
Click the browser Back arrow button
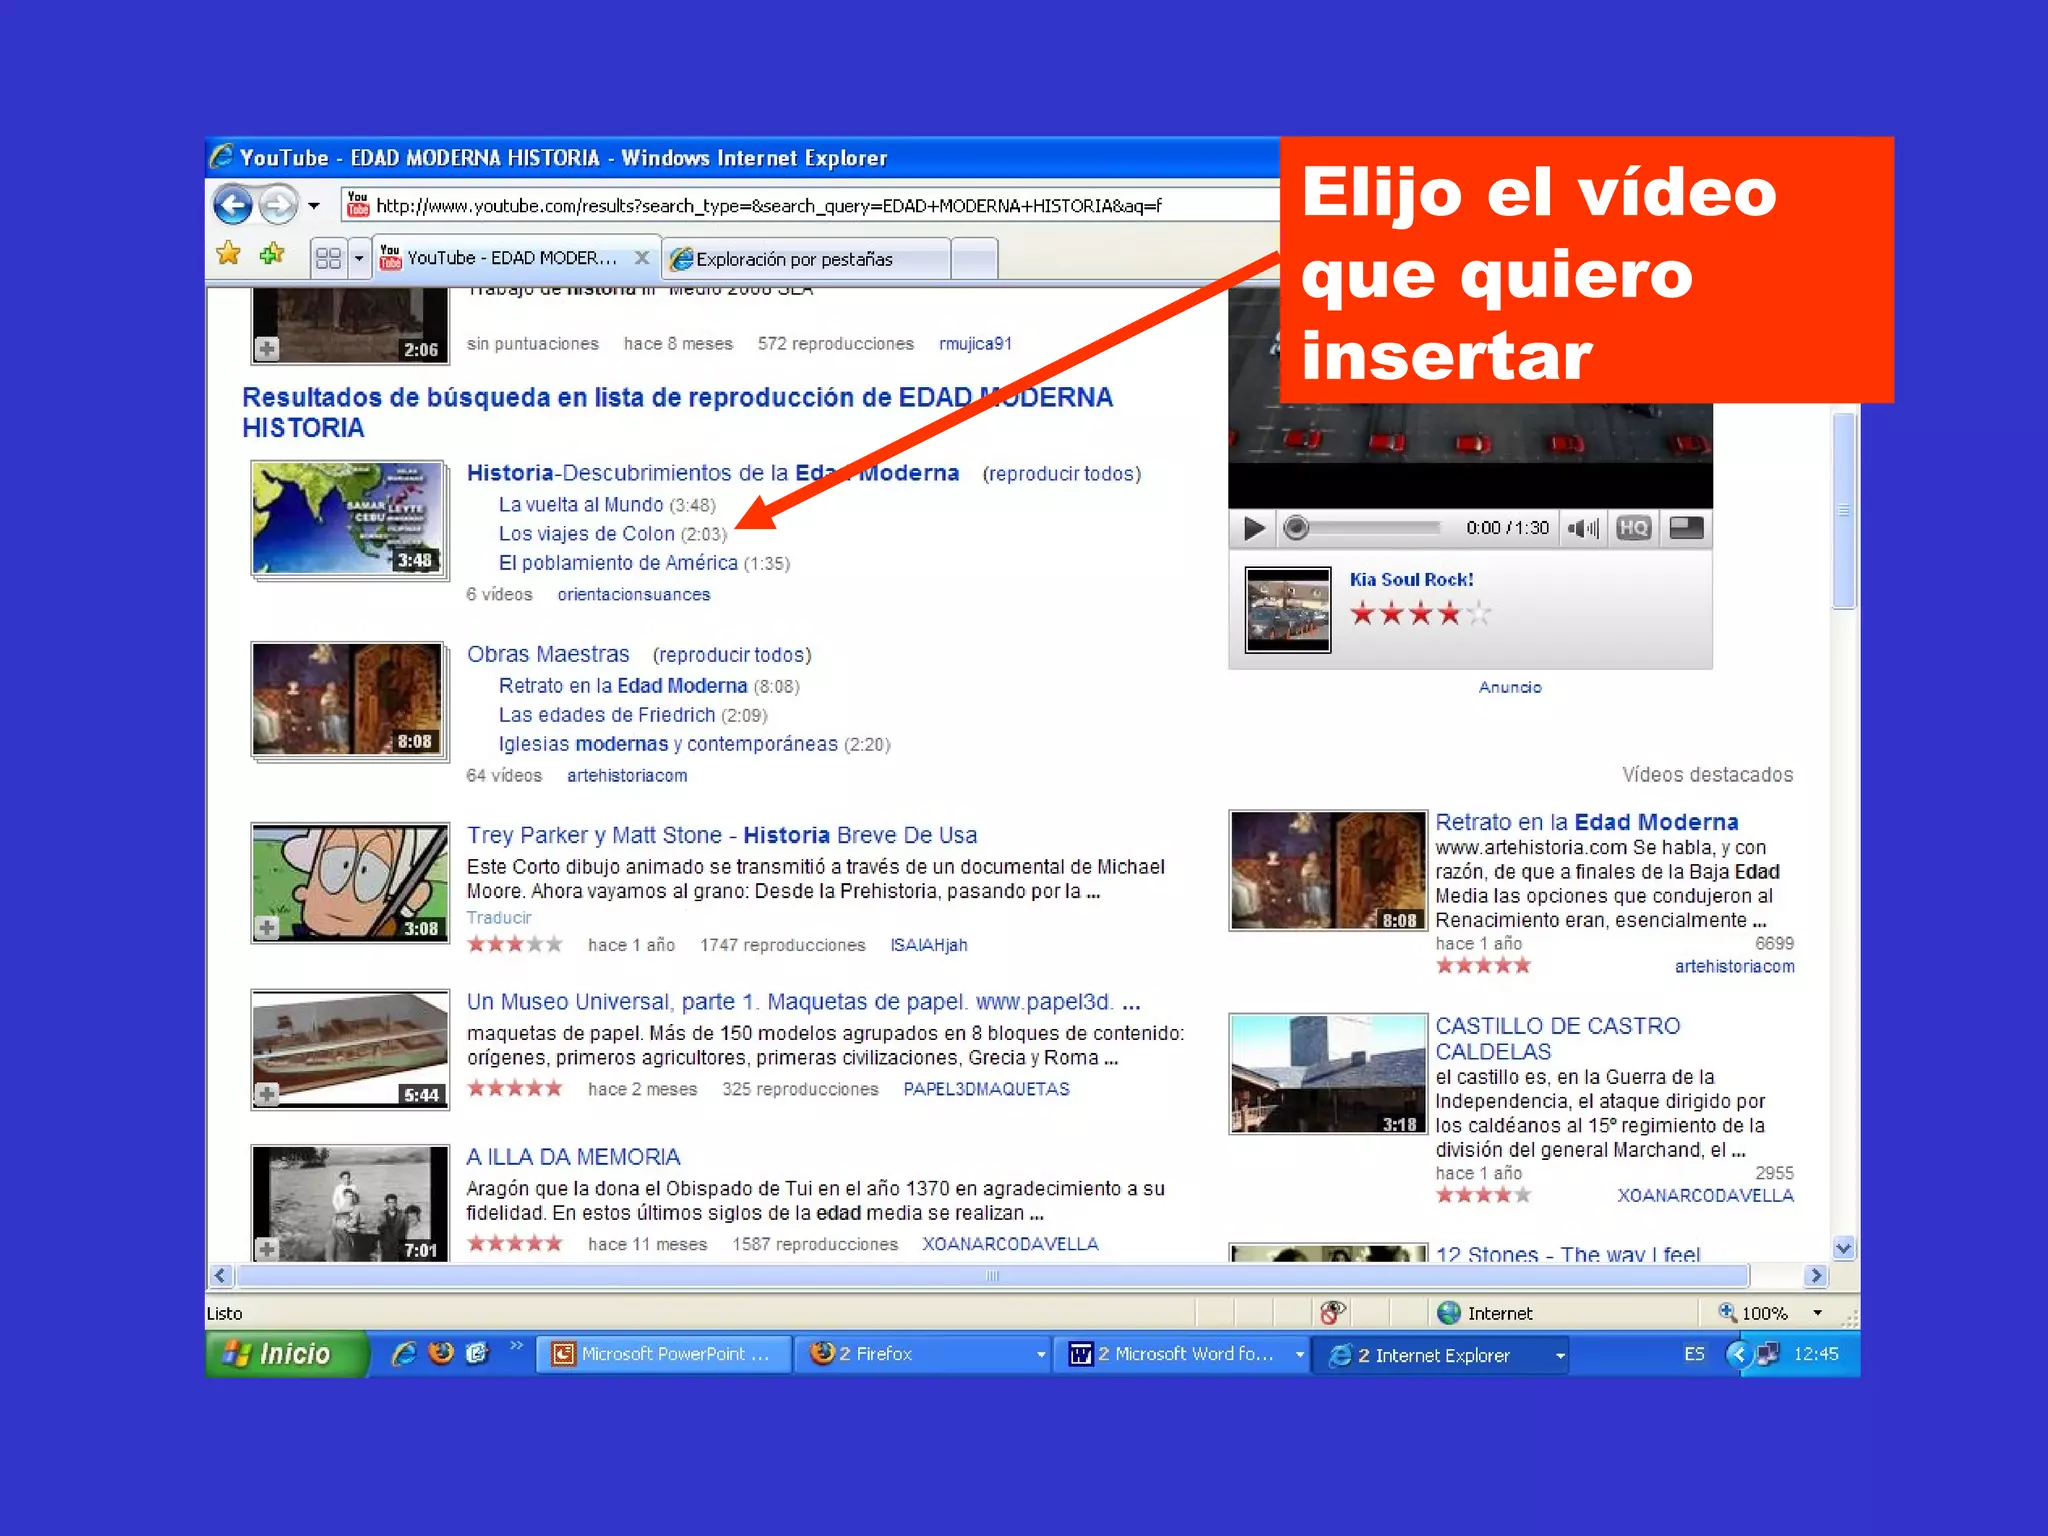click(x=233, y=206)
